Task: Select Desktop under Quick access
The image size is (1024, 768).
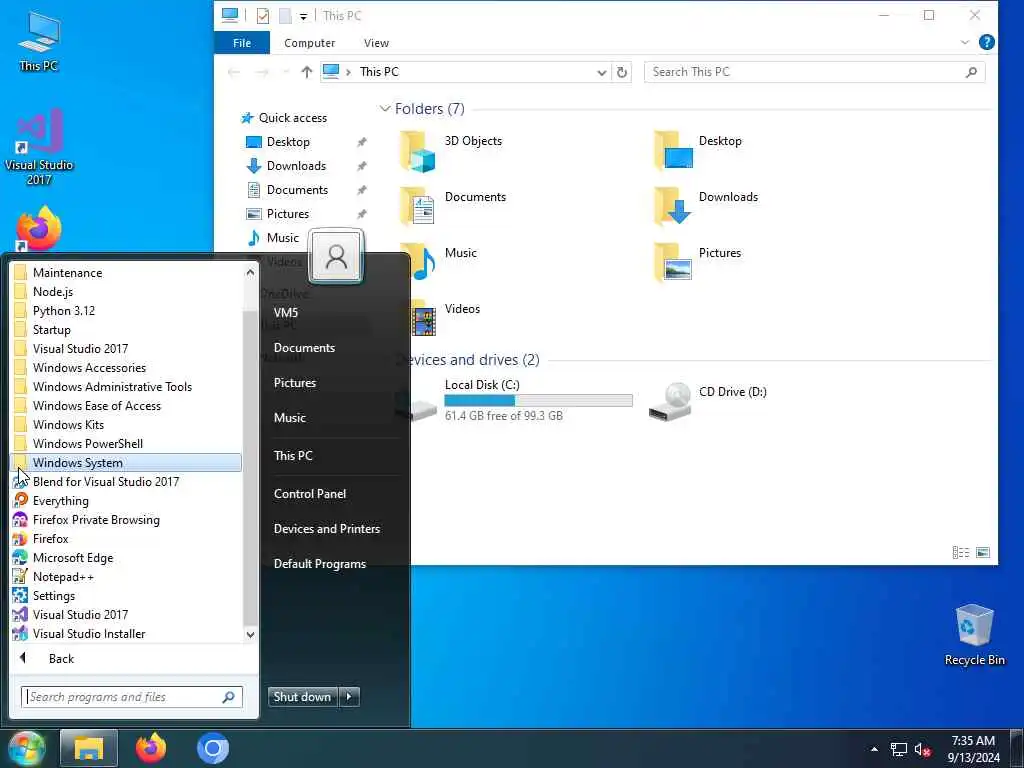Action: coord(288,142)
